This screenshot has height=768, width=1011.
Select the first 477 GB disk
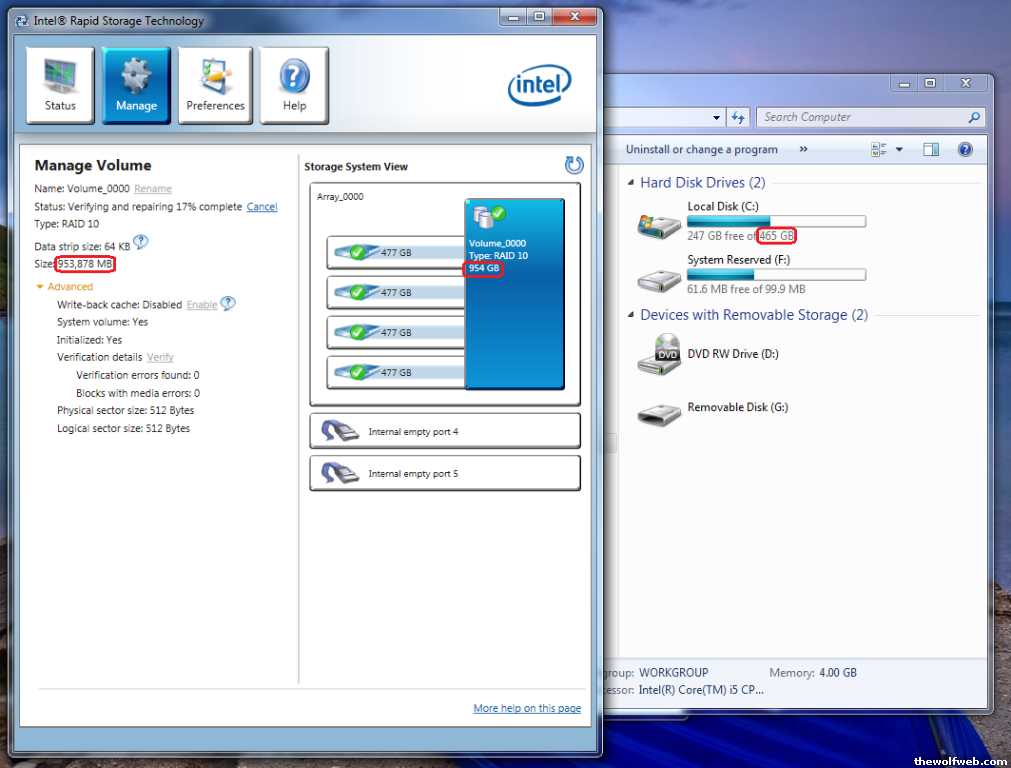point(396,253)
